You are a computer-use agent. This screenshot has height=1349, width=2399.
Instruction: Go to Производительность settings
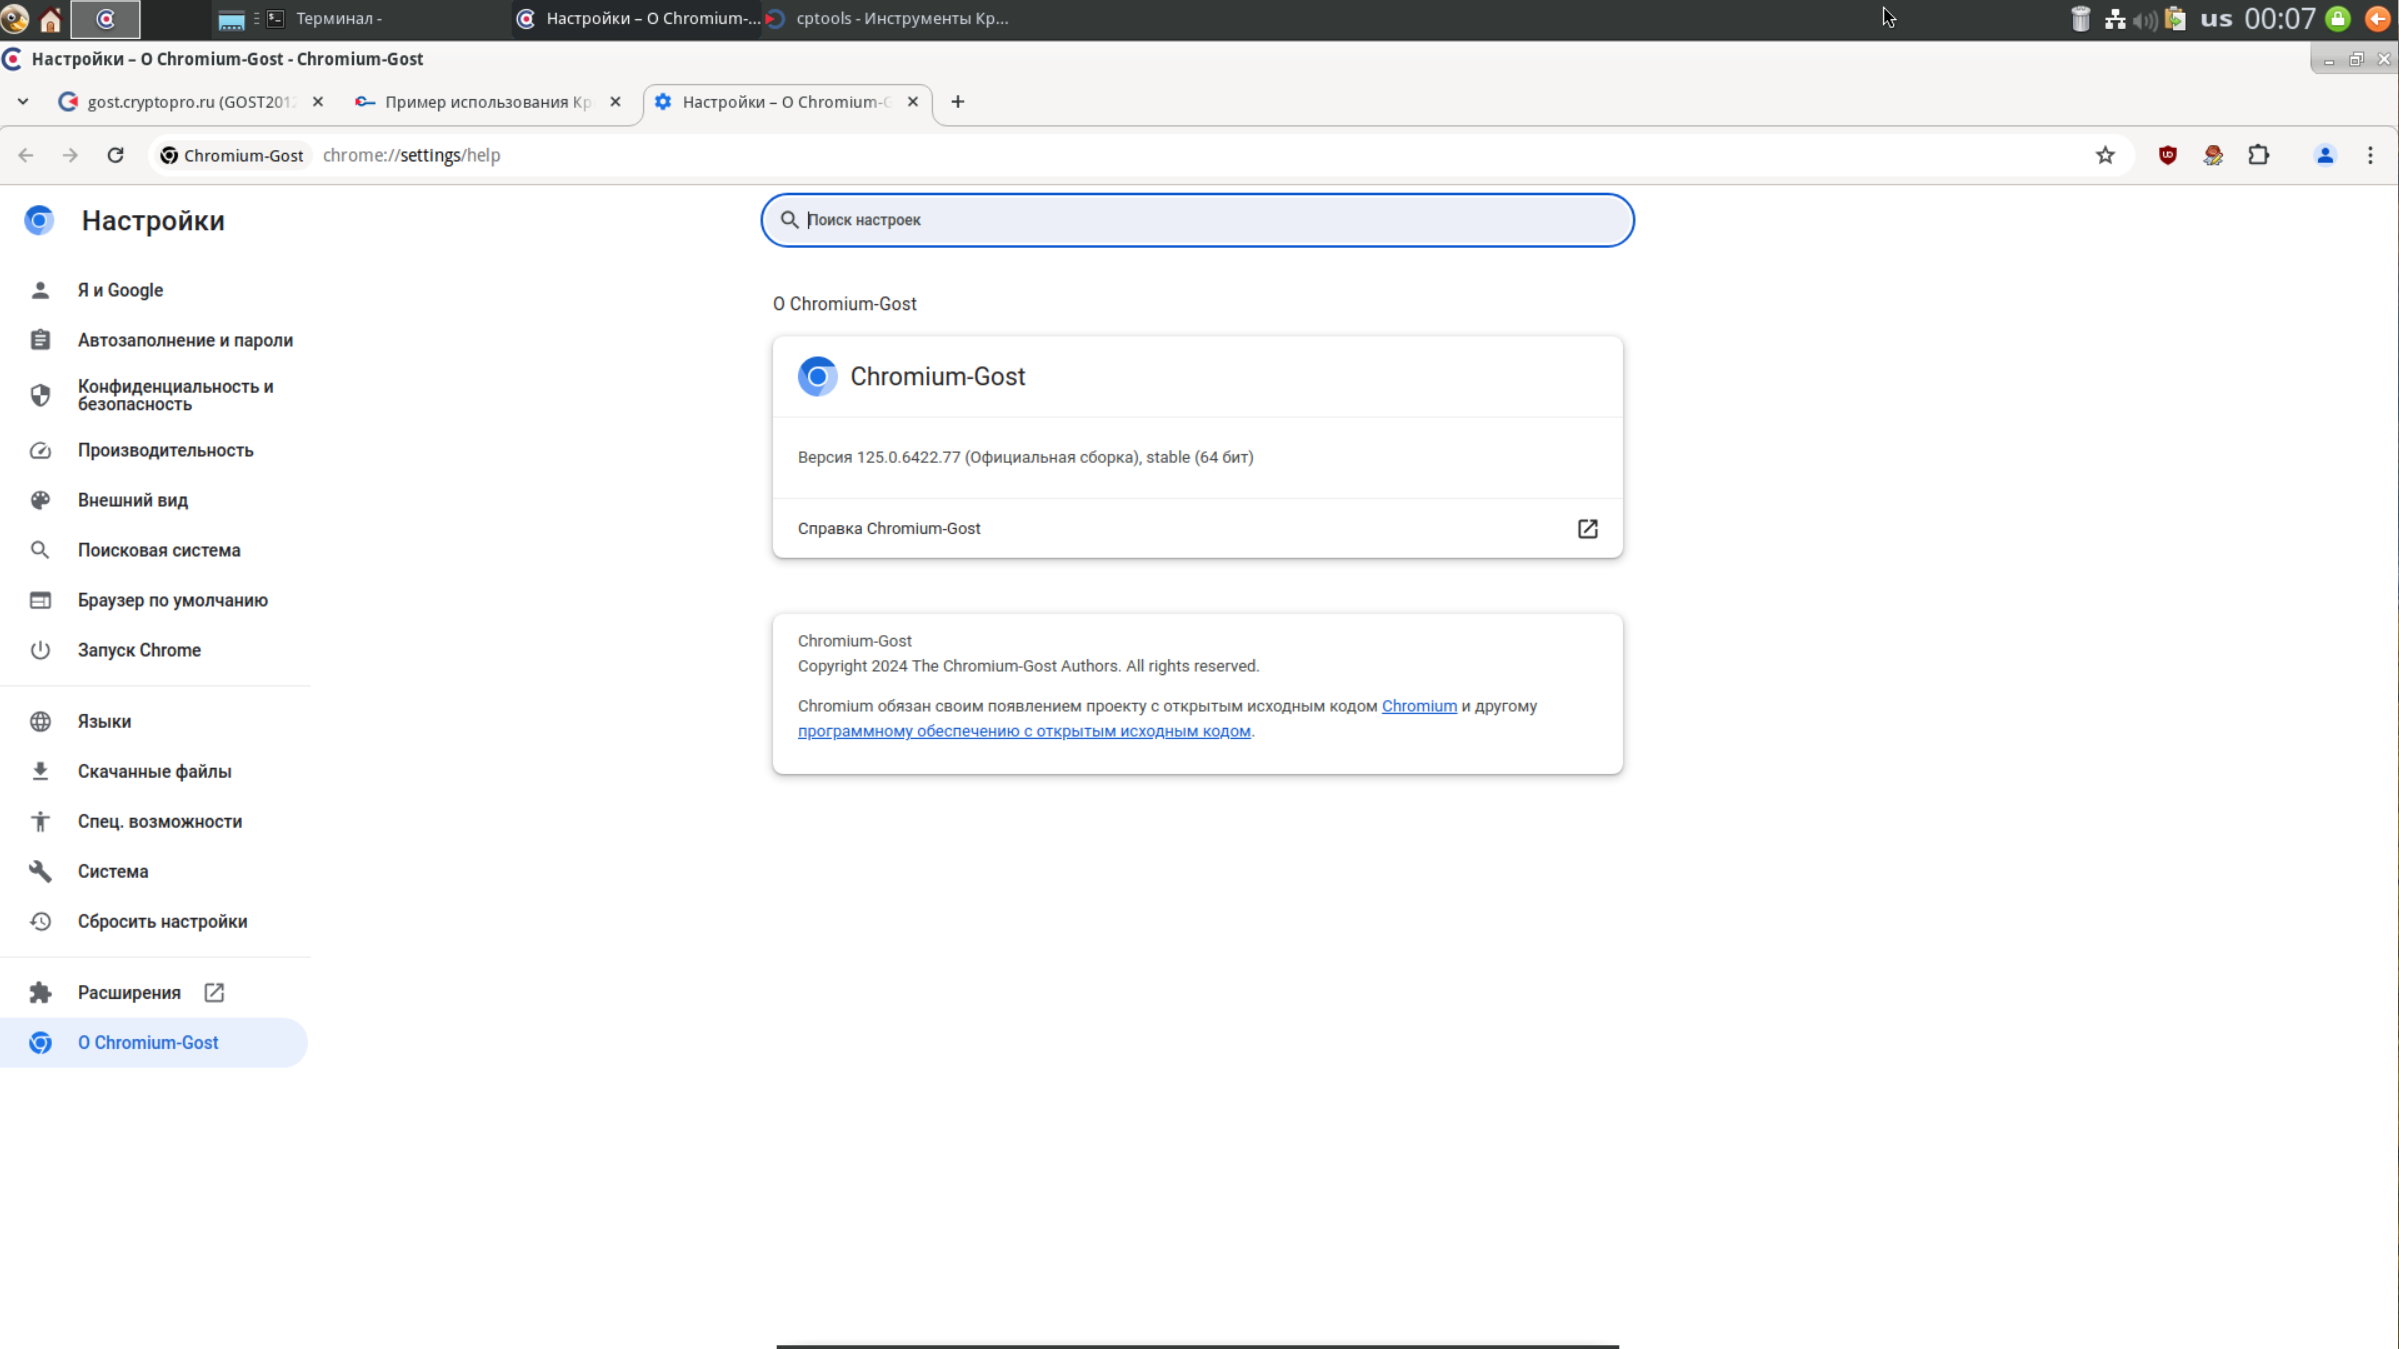tap(165, 450)
